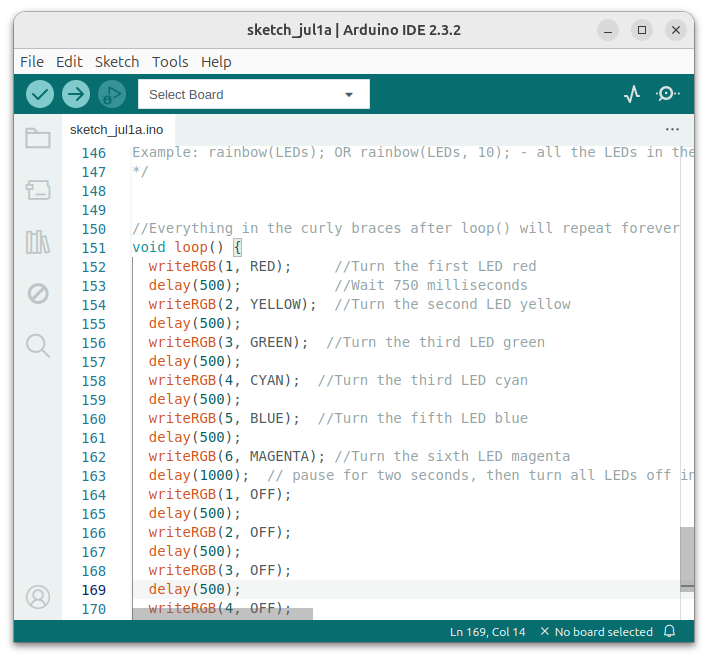Click on writeRGB(5, BLUE); line
This screenshot has width=708, height=659.
(x=224, y=418)
